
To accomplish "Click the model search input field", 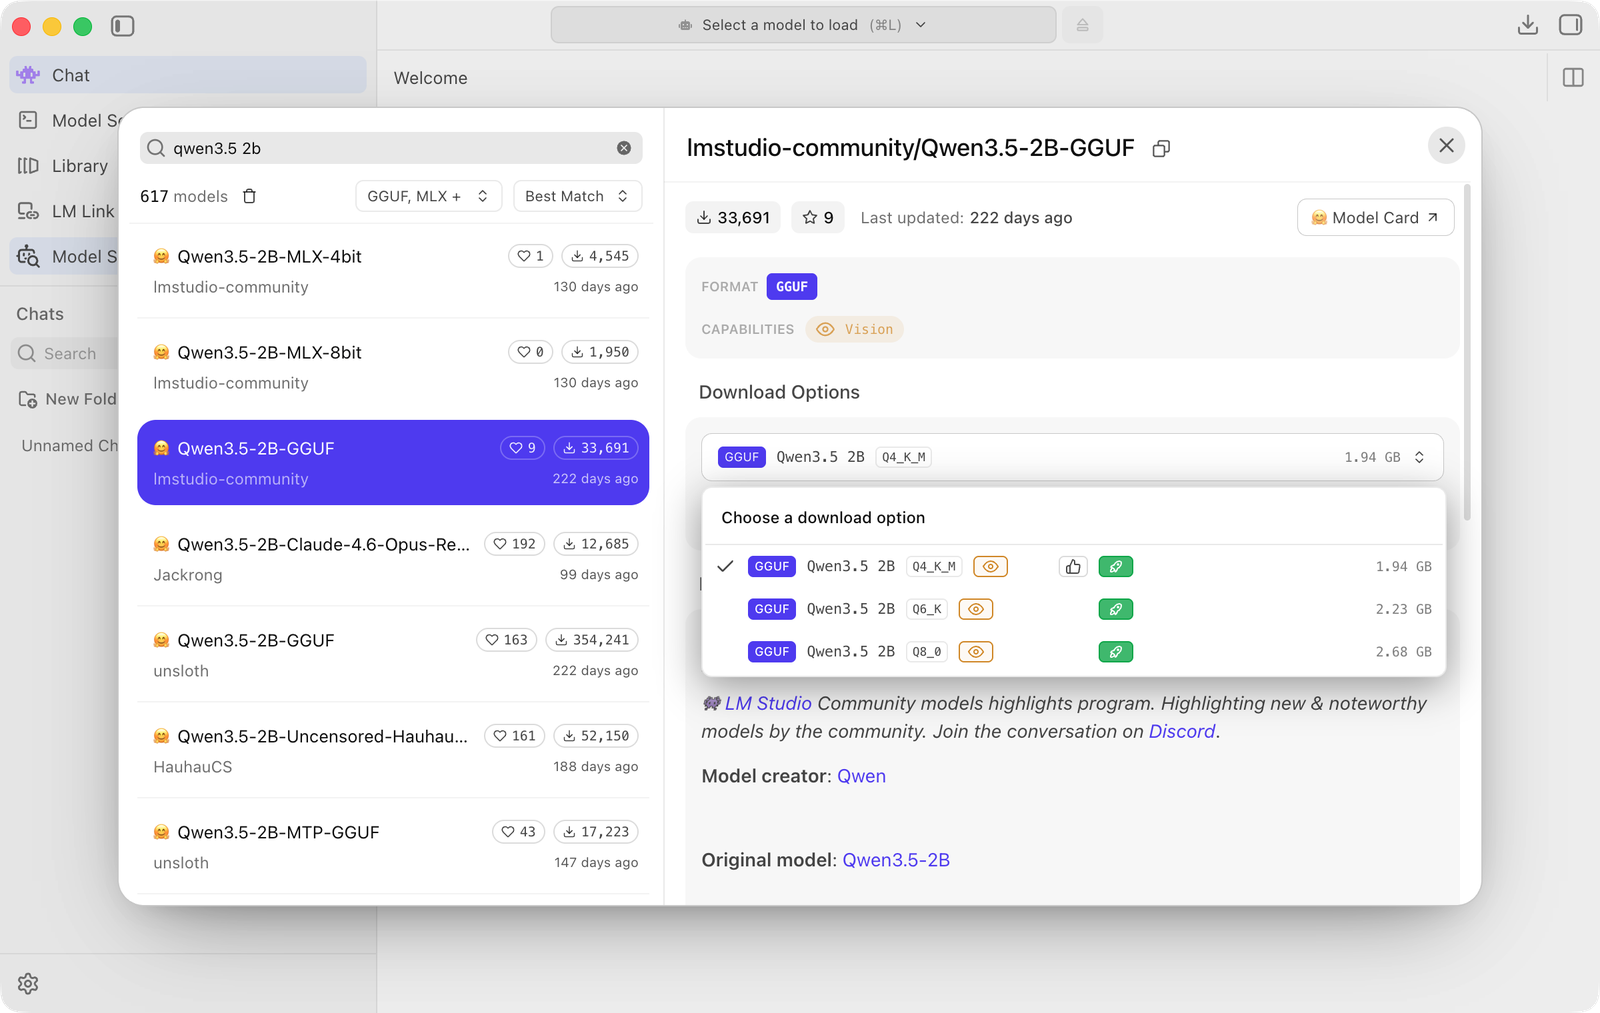I will pos(391,148).
